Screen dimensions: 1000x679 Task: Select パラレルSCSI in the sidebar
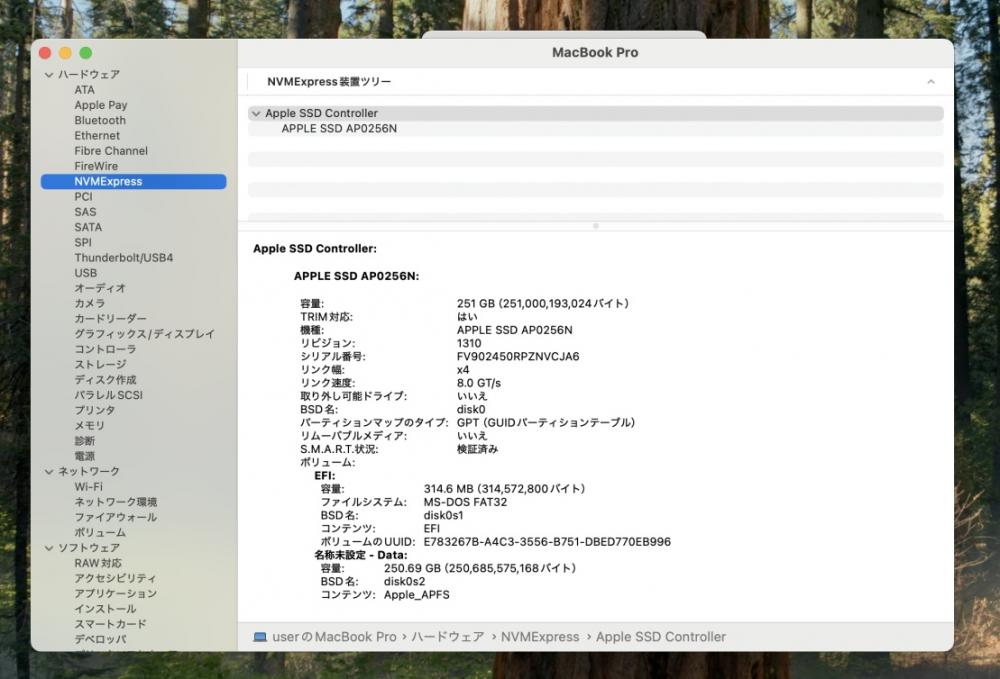[108, 395]
